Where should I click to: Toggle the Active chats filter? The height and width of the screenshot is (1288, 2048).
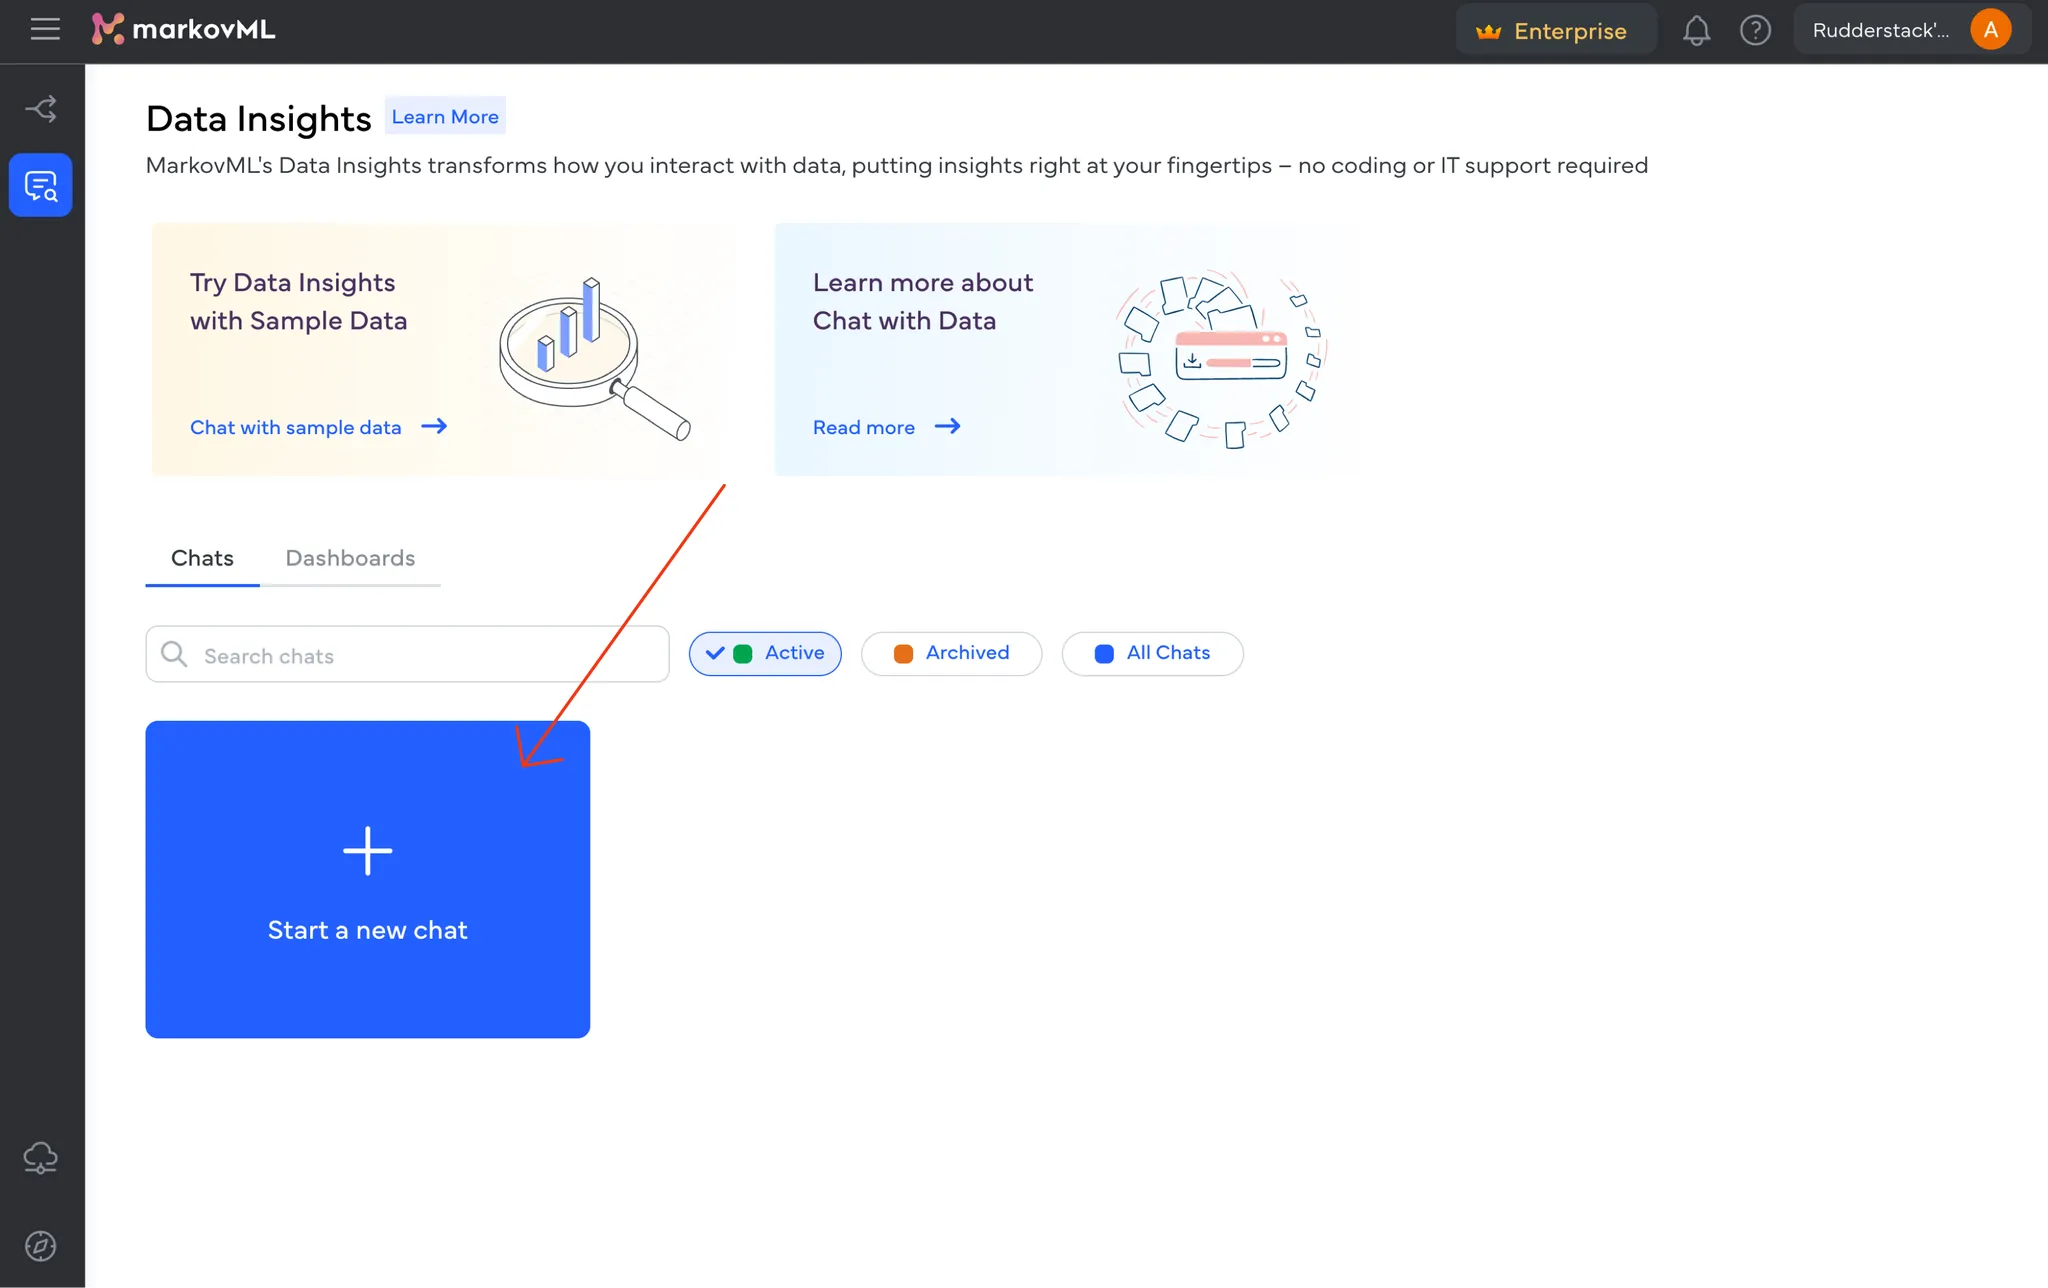coord(765,654)
